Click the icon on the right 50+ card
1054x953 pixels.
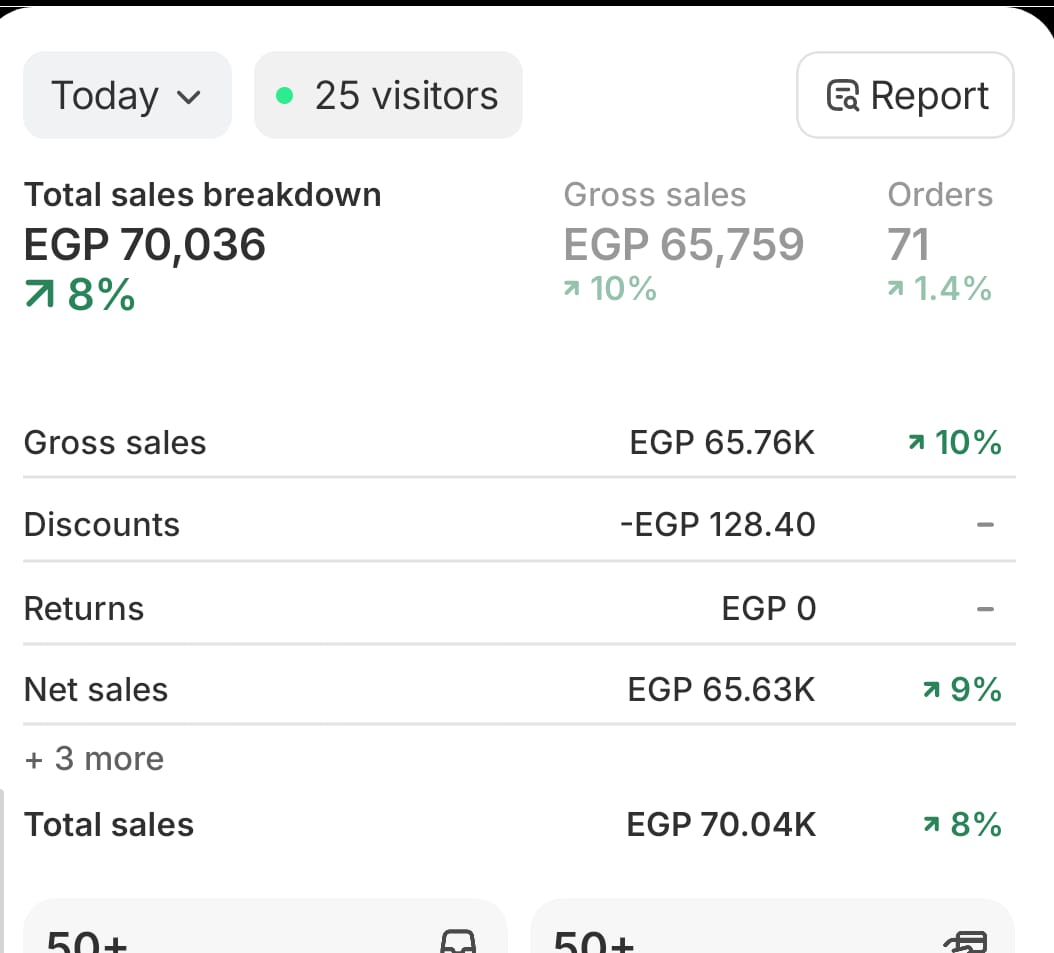966,942
